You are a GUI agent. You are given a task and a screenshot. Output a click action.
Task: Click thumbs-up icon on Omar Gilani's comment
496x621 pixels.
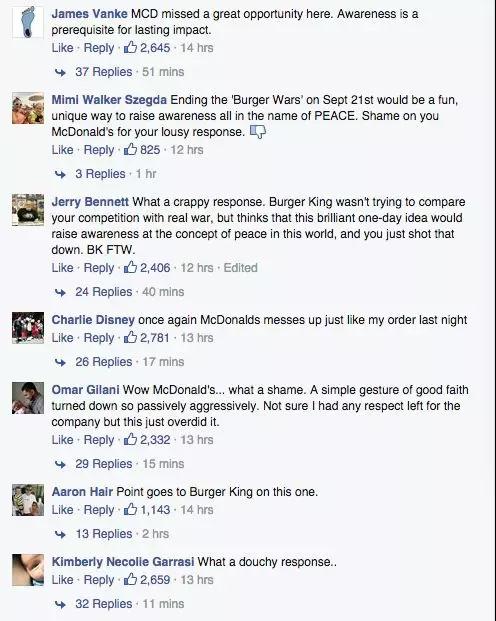pos(130,439)
